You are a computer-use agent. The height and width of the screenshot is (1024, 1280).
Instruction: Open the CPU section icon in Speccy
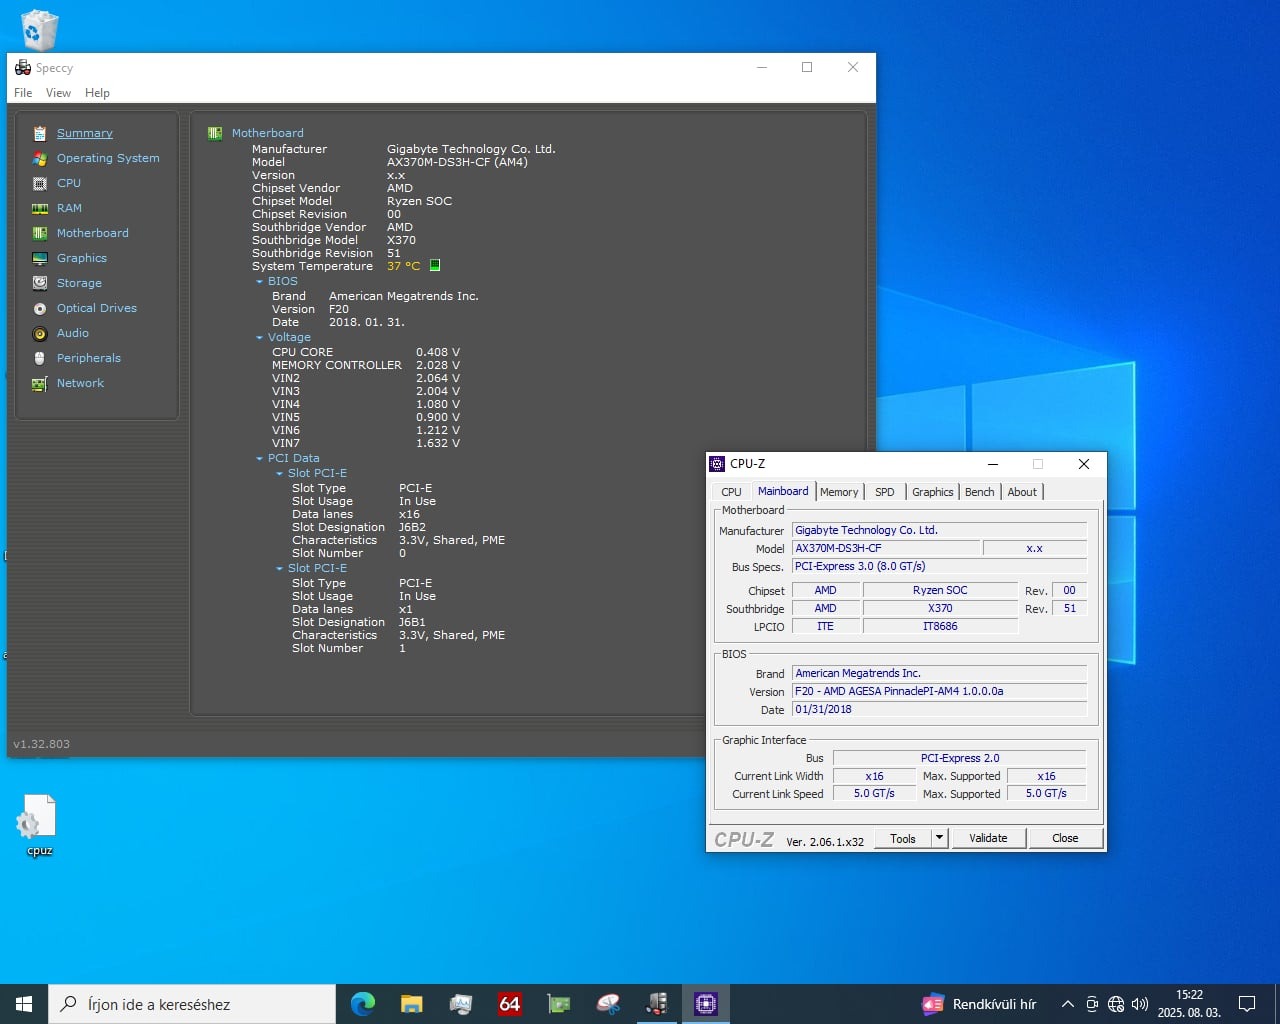40,183
